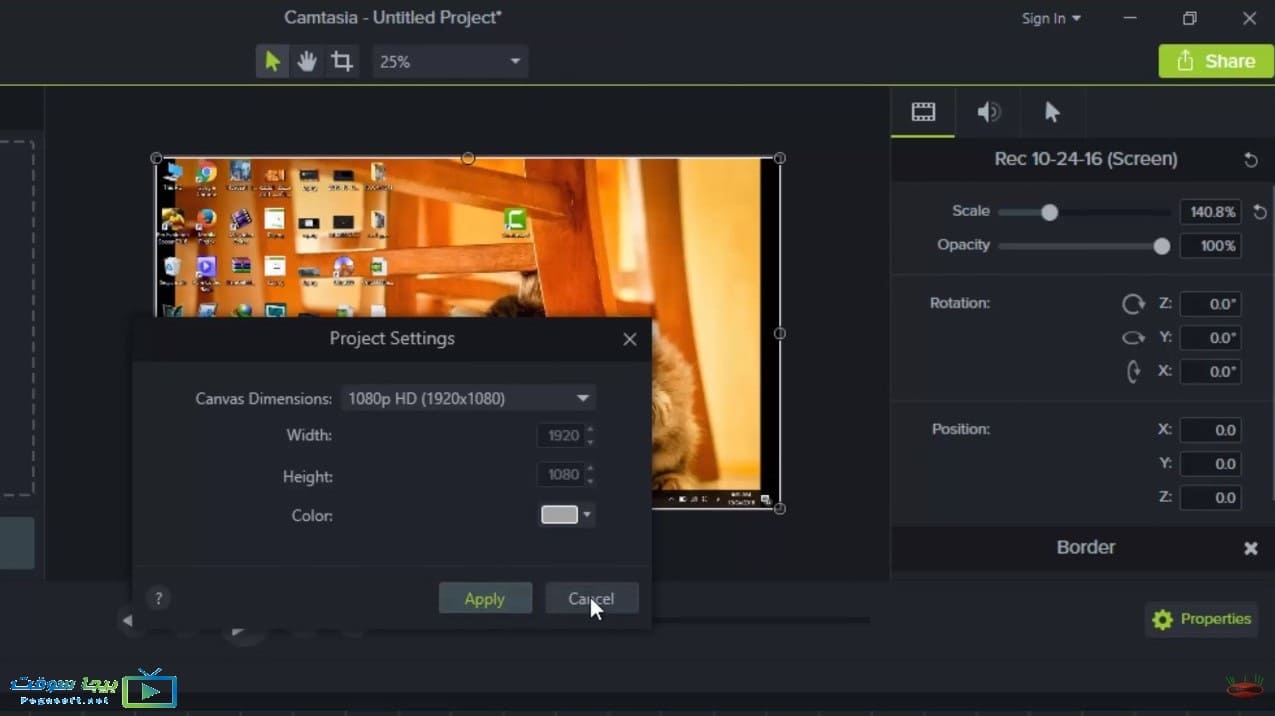This screenshot has width=1275, height=716.
Task: Edit the Position X value field
Action: (x=1211, y=430)
